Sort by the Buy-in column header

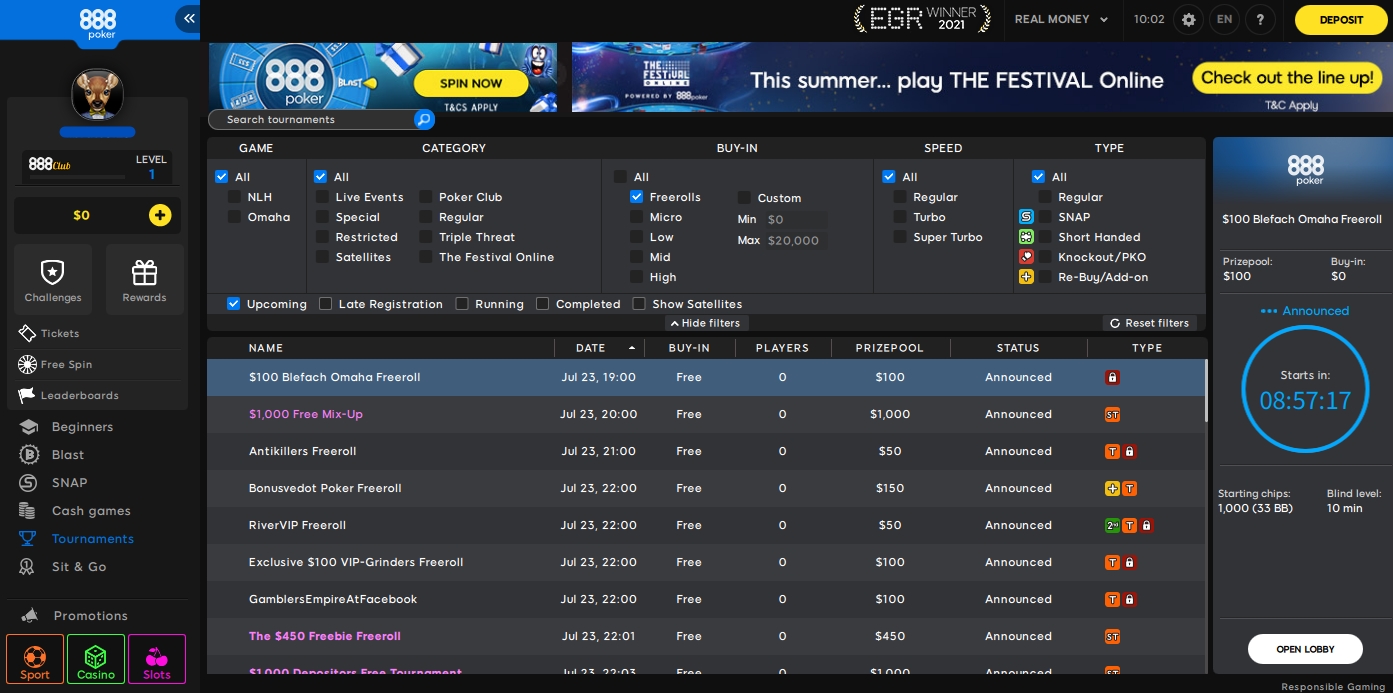pos(689,348)
